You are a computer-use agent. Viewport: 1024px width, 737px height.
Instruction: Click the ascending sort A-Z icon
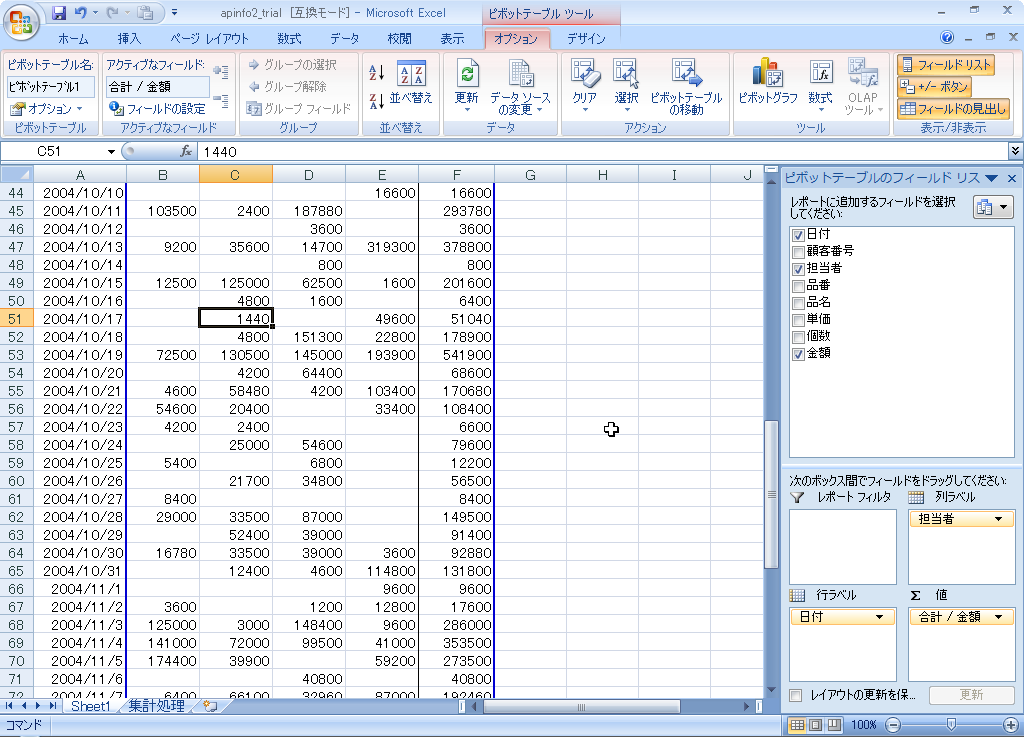point(377,72)
